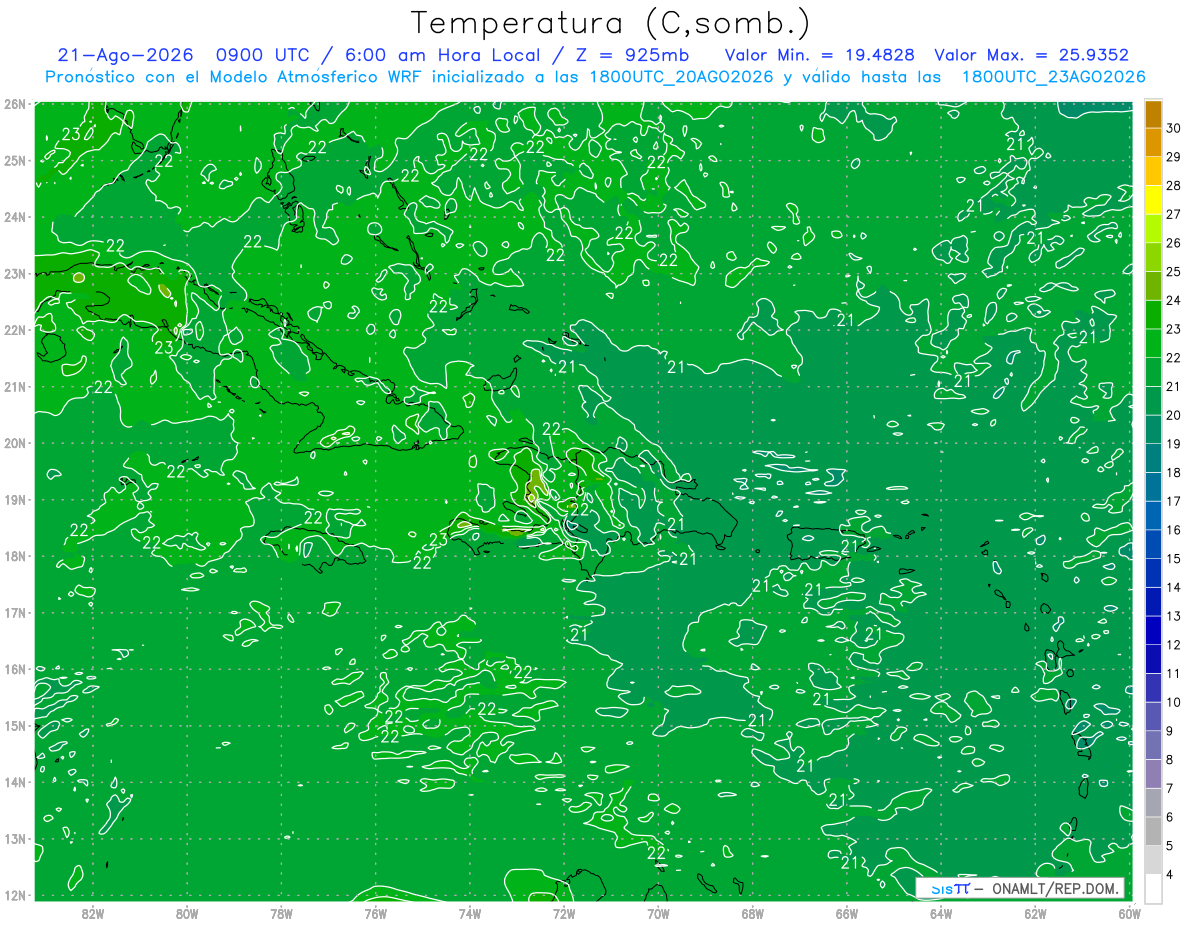Click the "22N" latitude label
The height and width of the screenshot is (927, 1200).
14,330
